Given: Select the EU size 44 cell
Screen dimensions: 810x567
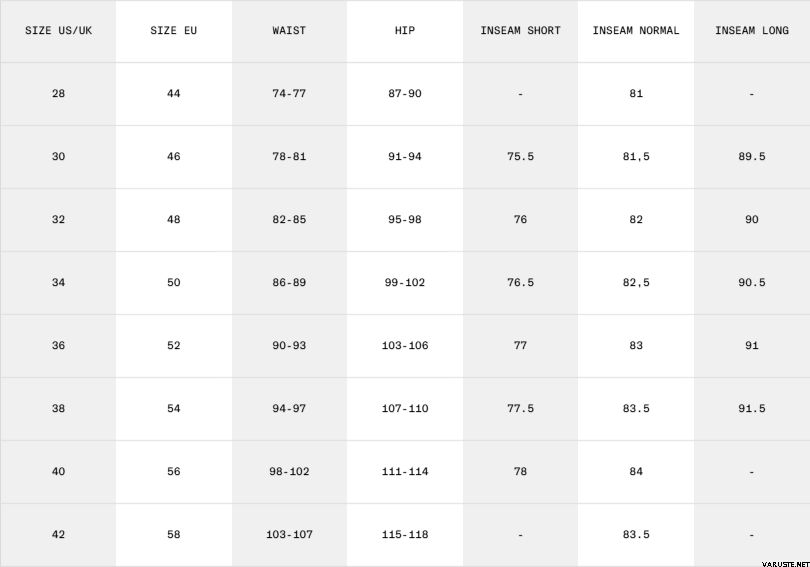Looking at the screenshot, I should 174,94.
